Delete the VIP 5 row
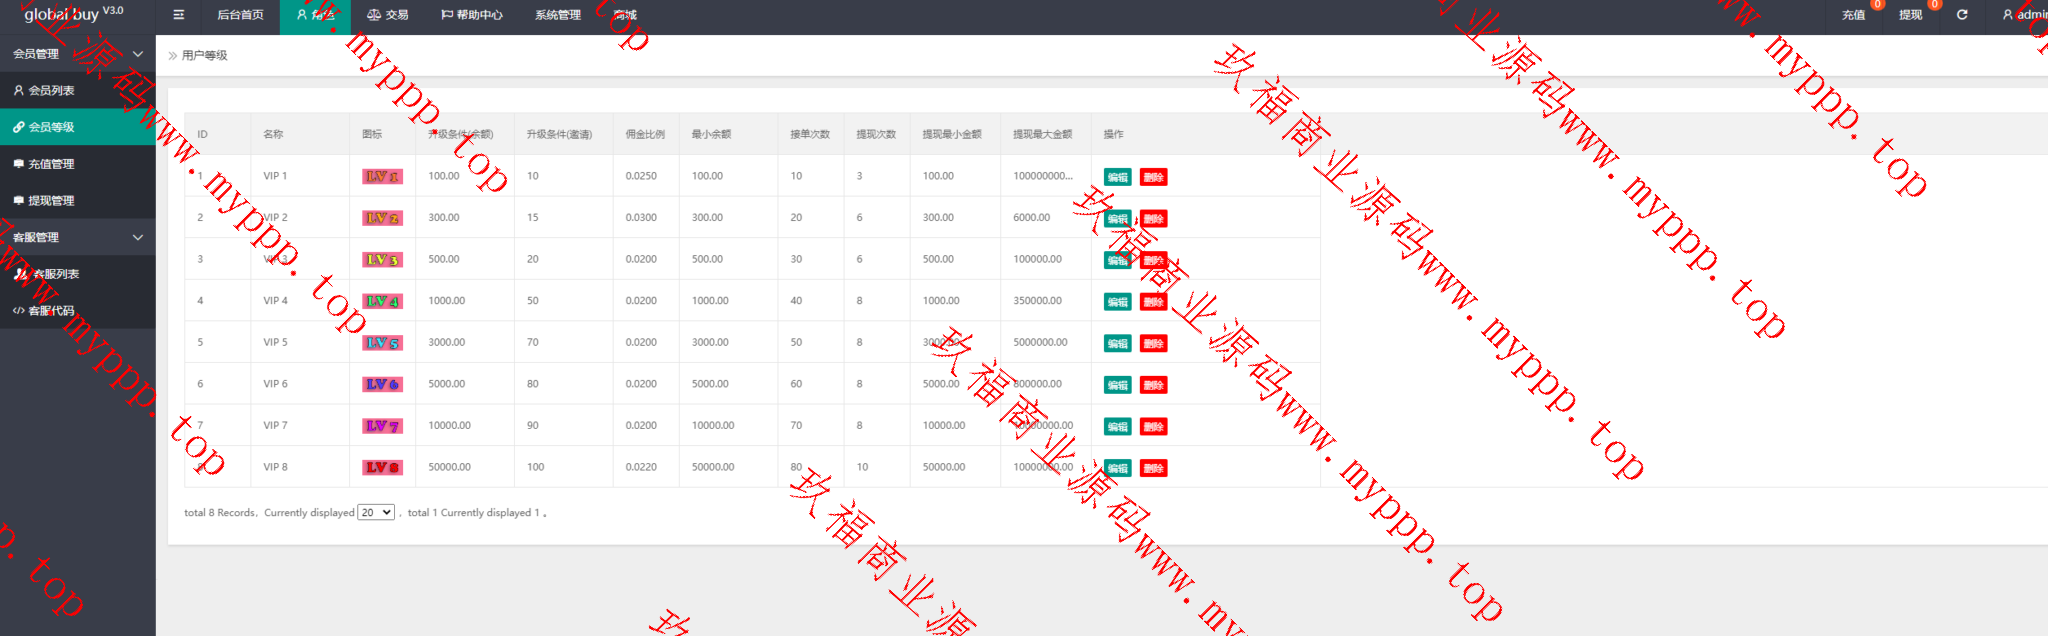2048x636 pixels. click(x=1154, y=344)
